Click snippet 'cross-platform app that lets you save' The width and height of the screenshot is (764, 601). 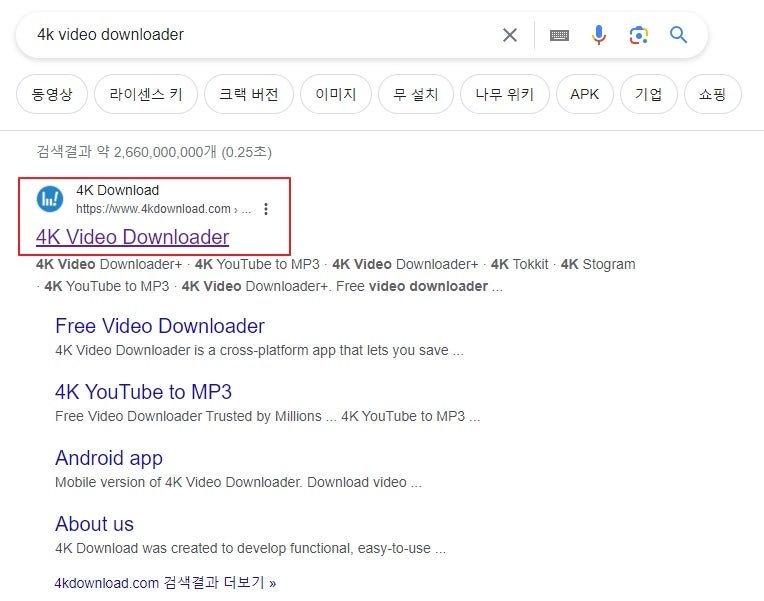pos(334,350)
